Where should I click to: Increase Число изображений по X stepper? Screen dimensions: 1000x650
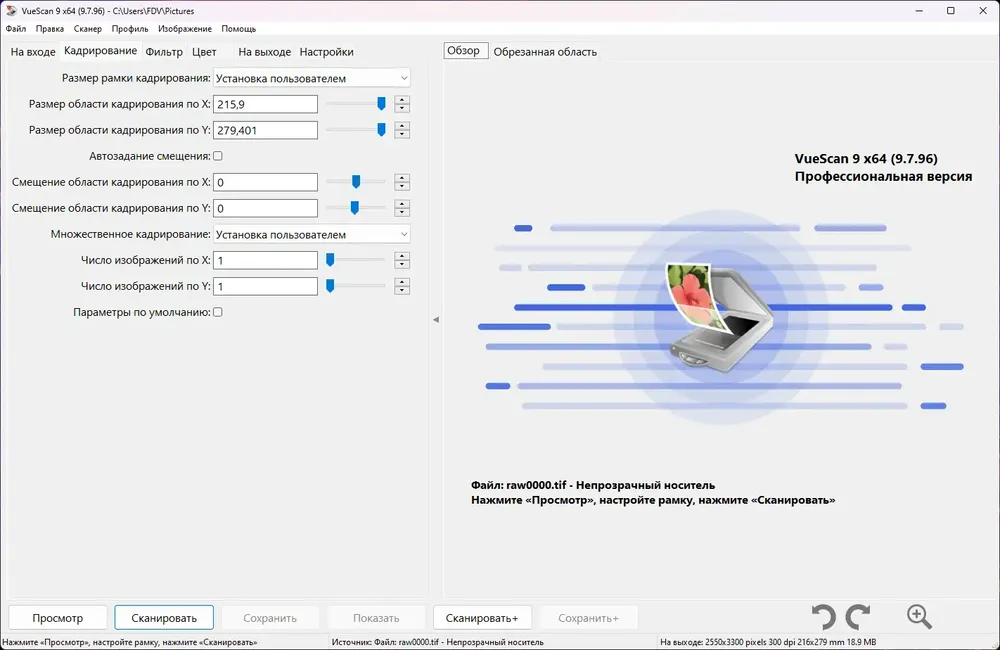[x=402, y=256]
